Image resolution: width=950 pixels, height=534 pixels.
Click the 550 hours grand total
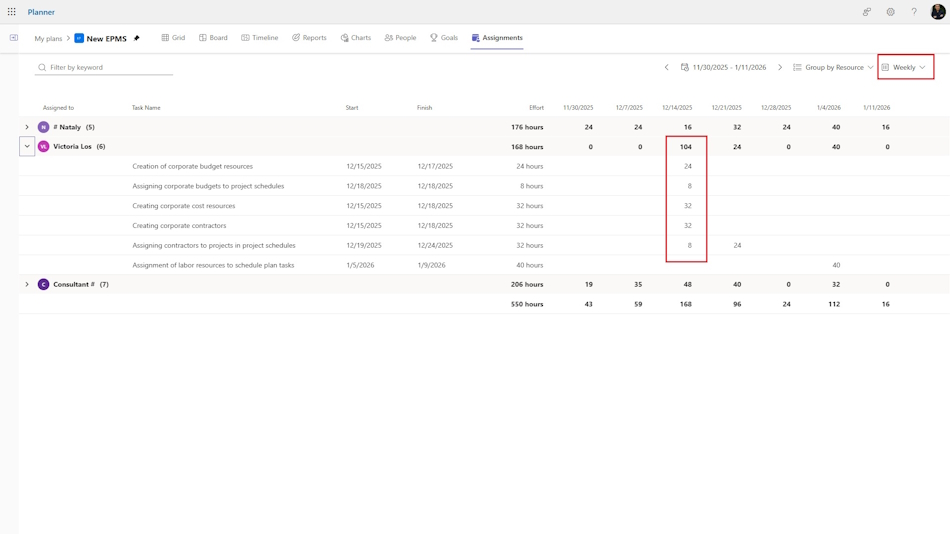[527, 304]
